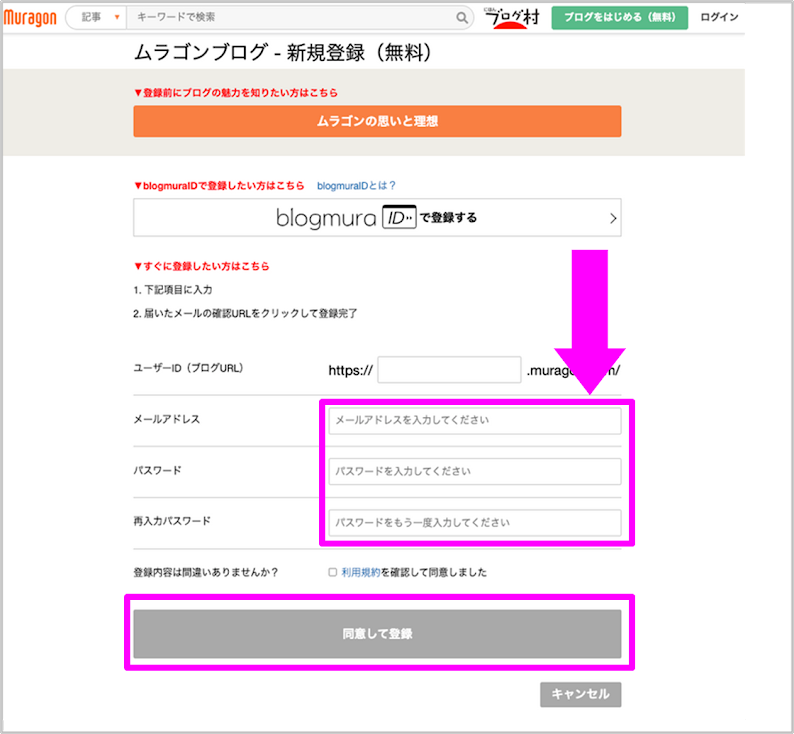The height and width of the screenshot is (734, 794).
Task: Click the 届いたメールの確認URL instruction text
Action: point(245,313)
